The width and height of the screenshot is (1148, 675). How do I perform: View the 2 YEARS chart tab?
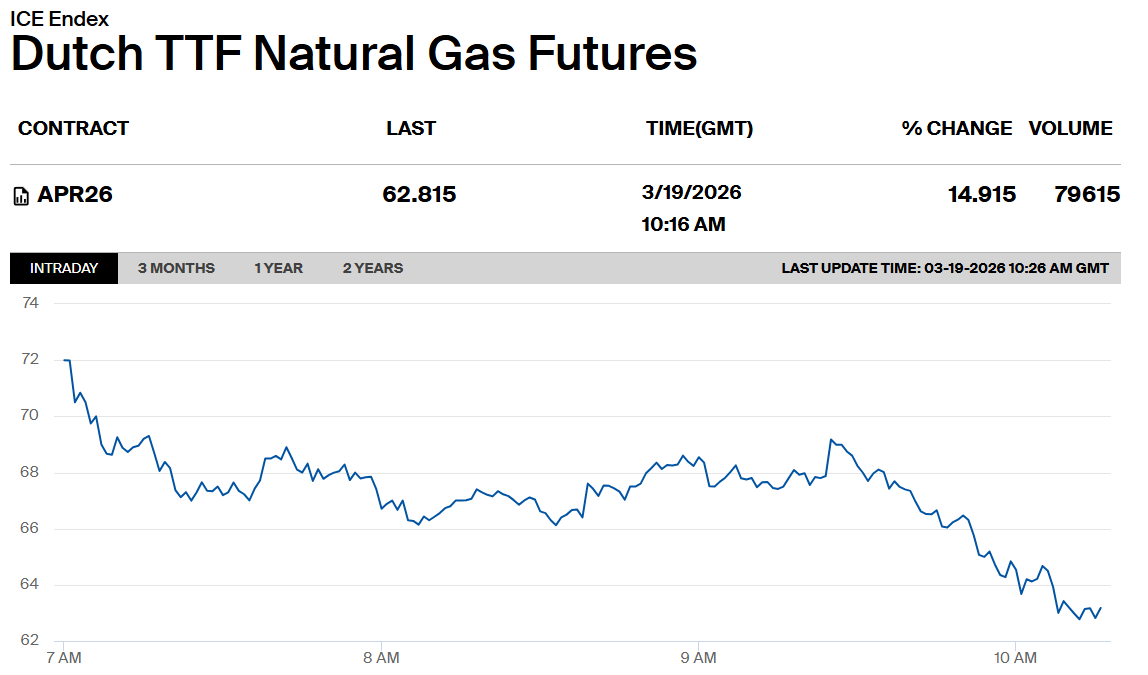[x=373, y=268]
